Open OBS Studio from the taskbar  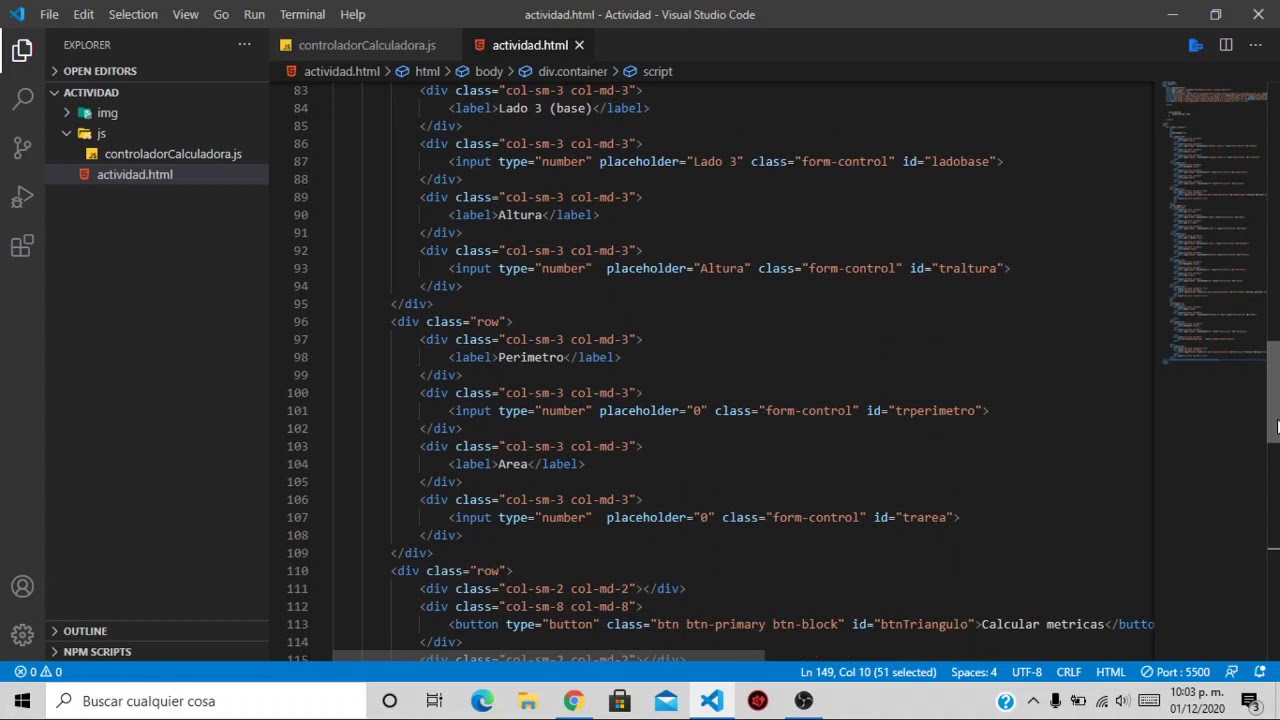coord(803,701)
